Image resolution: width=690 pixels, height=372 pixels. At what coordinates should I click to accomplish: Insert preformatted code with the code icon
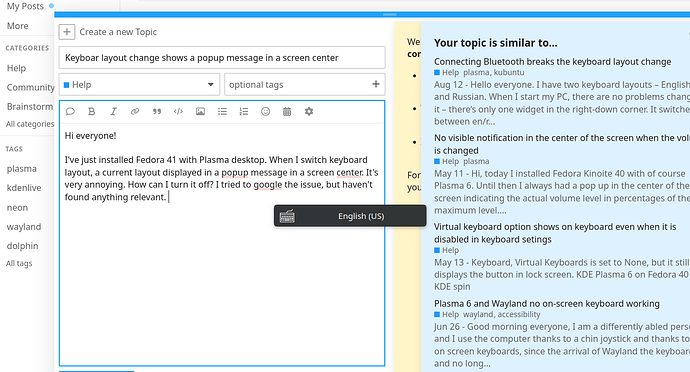point(178,111)
